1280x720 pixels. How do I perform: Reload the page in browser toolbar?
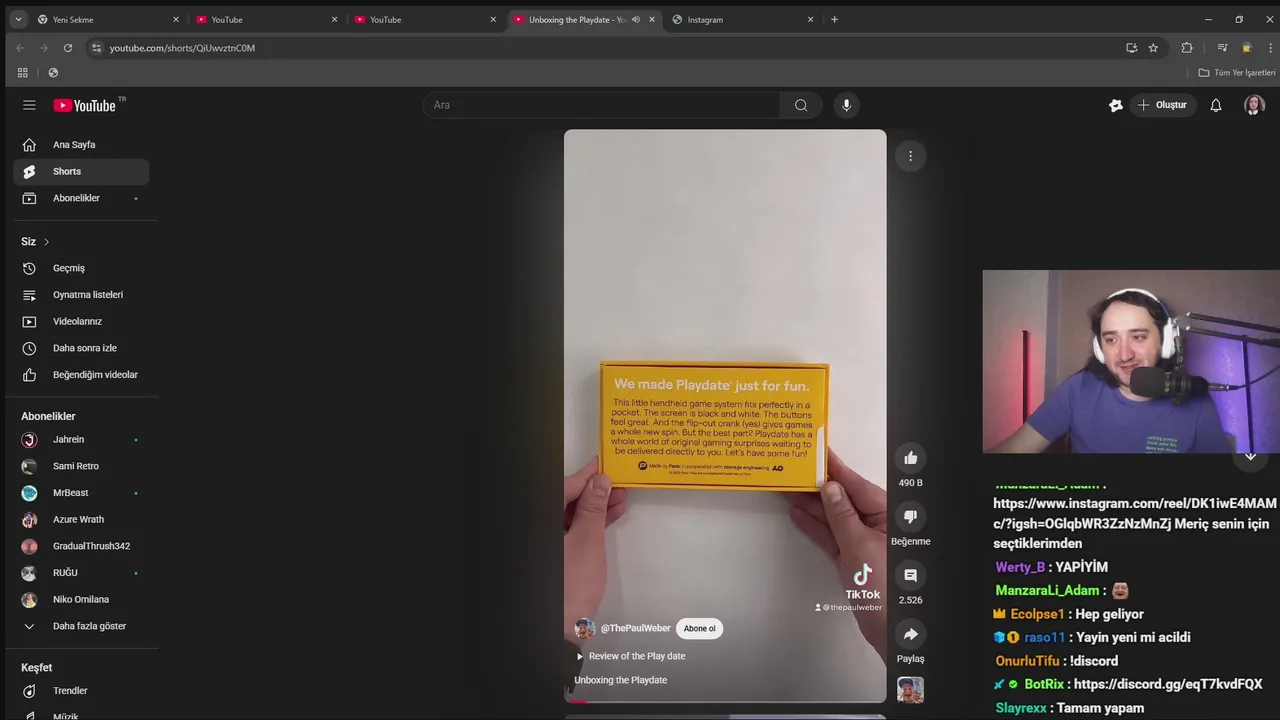point(68,48)
